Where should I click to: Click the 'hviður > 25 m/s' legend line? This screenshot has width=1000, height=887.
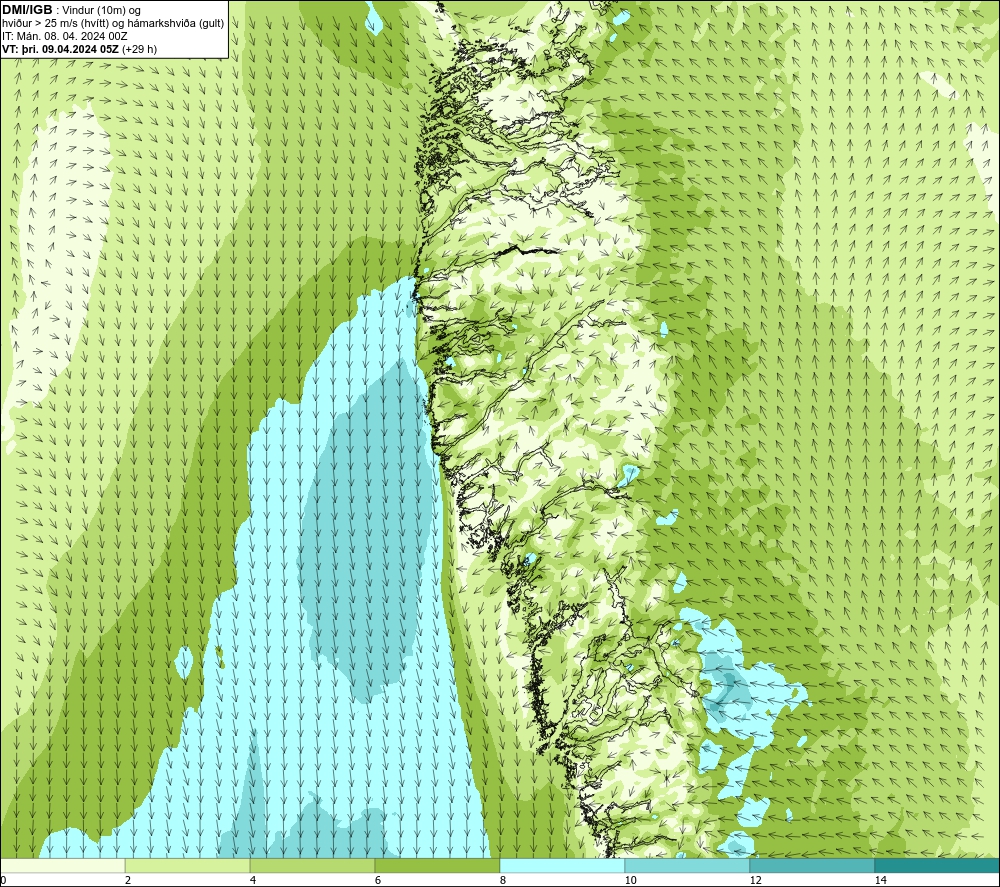pos(113,24)
